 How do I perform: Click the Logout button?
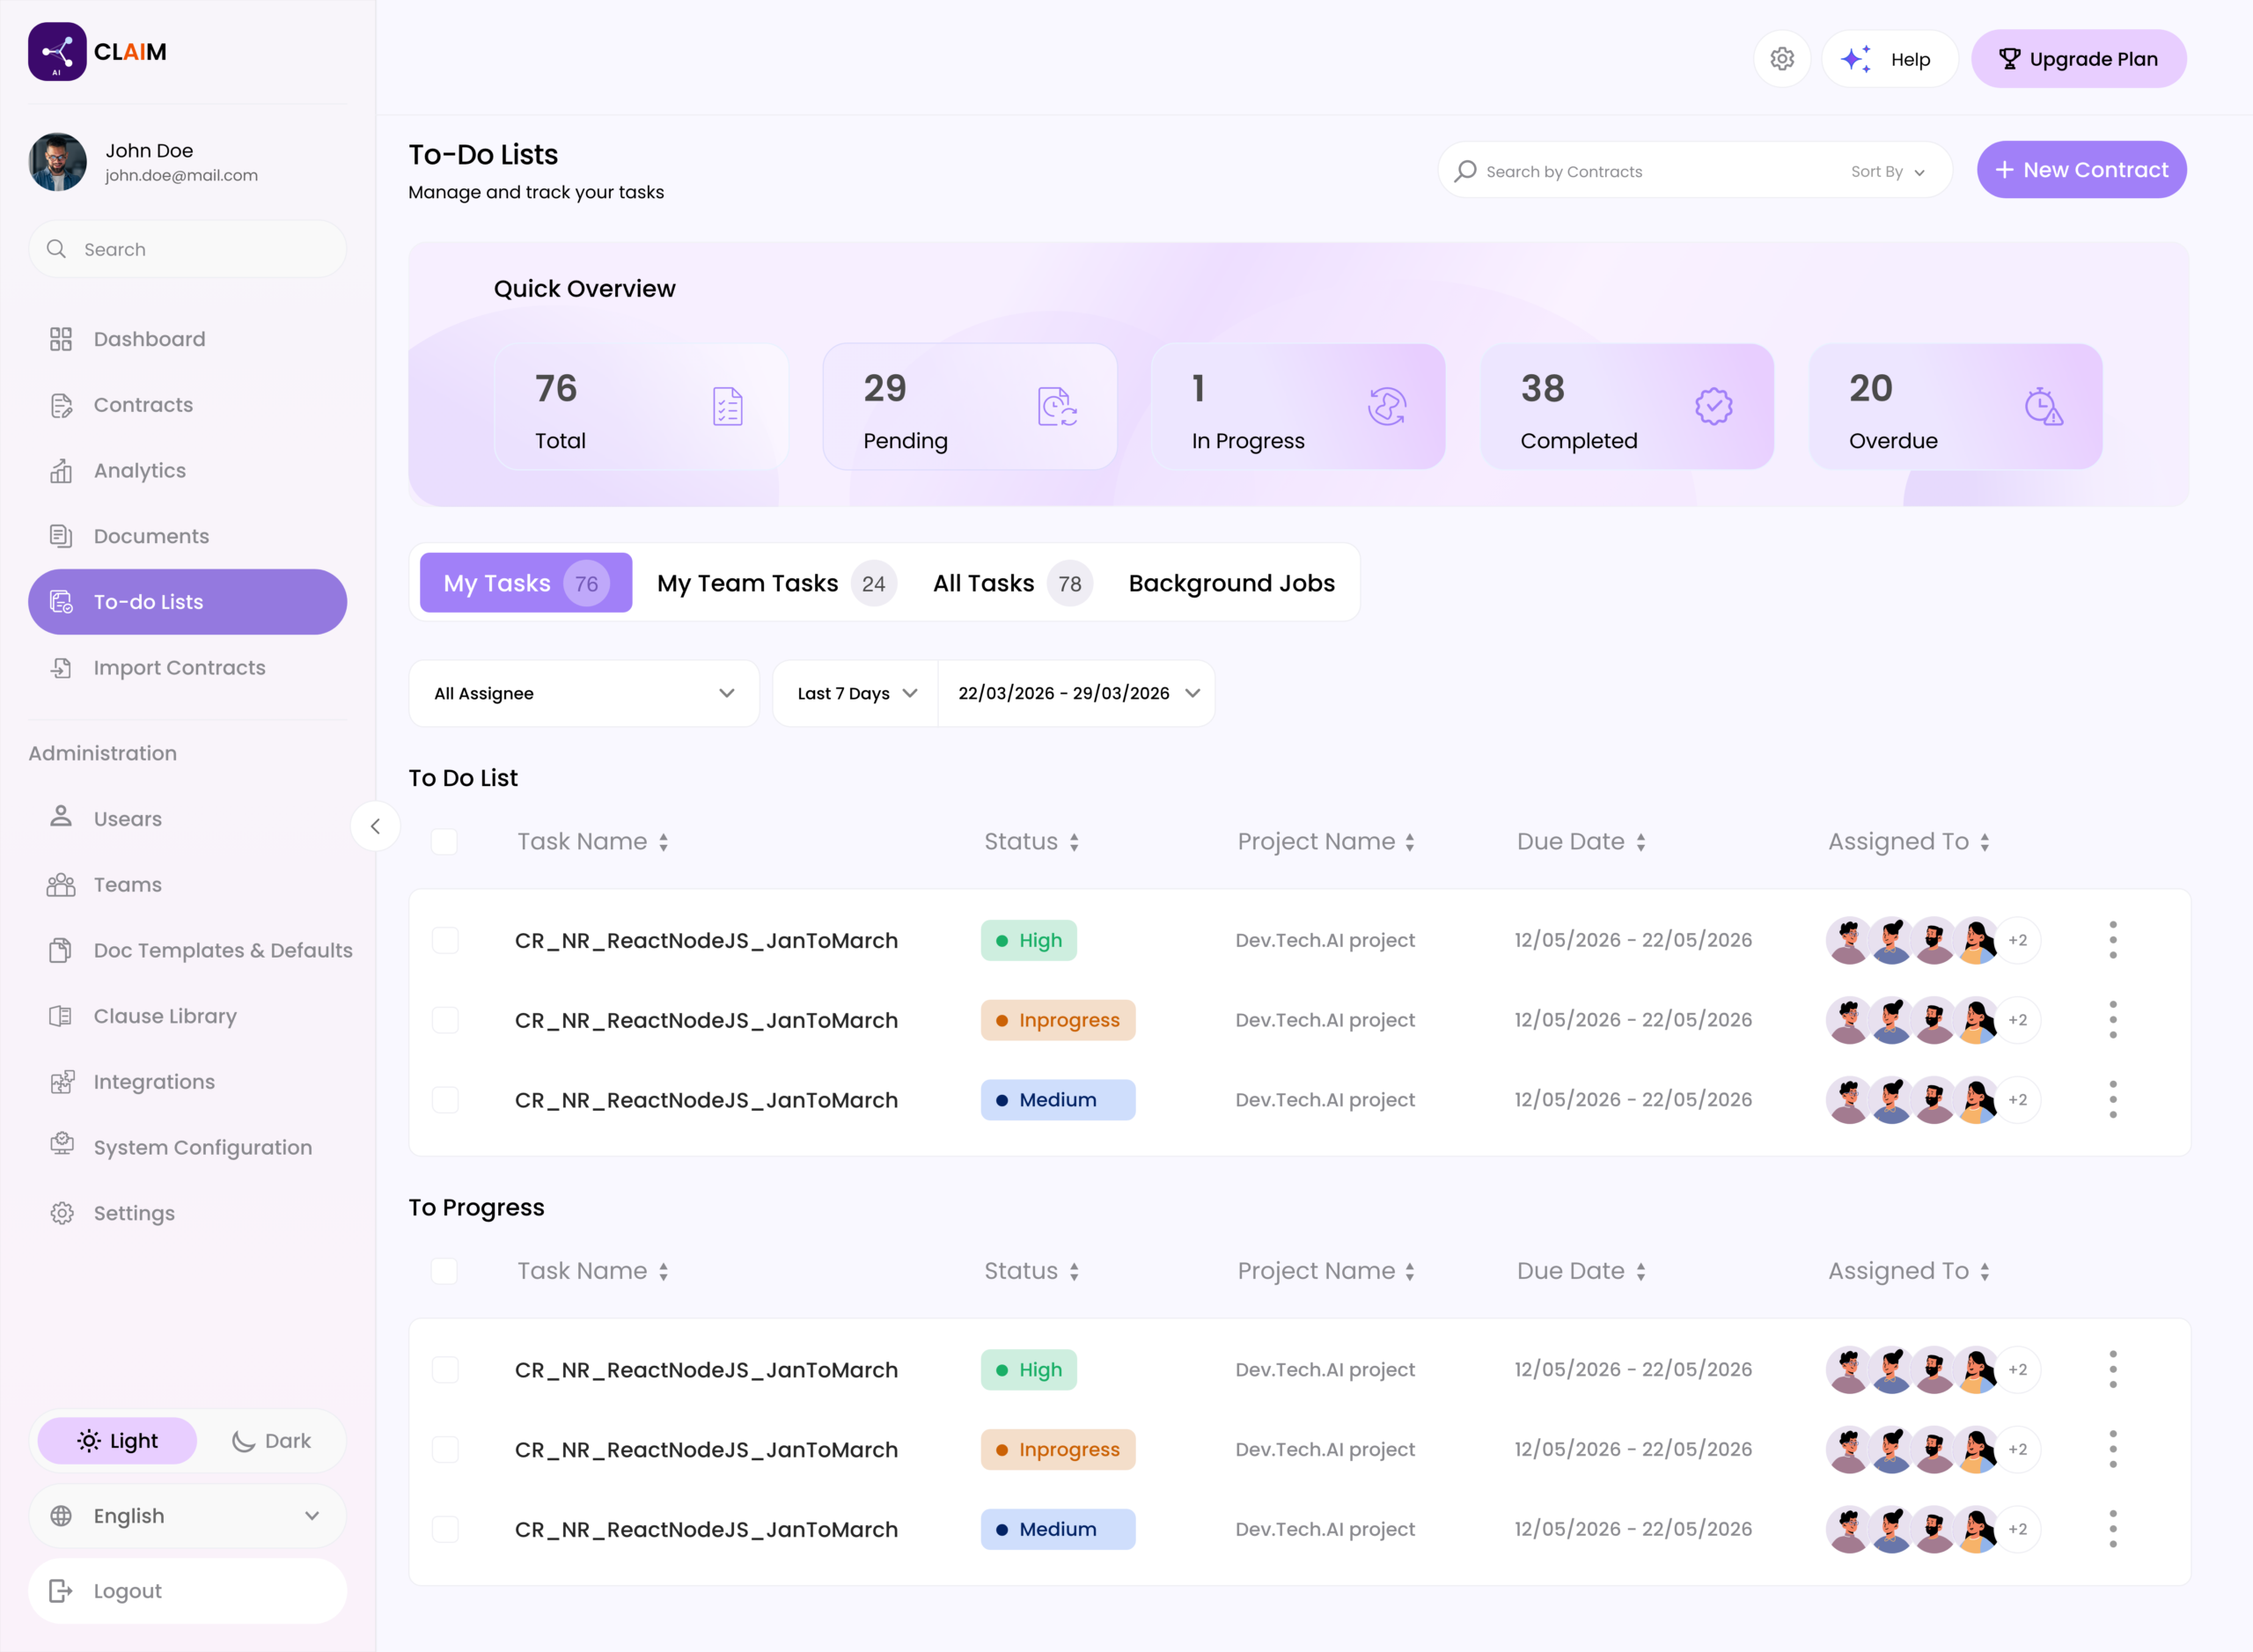[187, 1591]
